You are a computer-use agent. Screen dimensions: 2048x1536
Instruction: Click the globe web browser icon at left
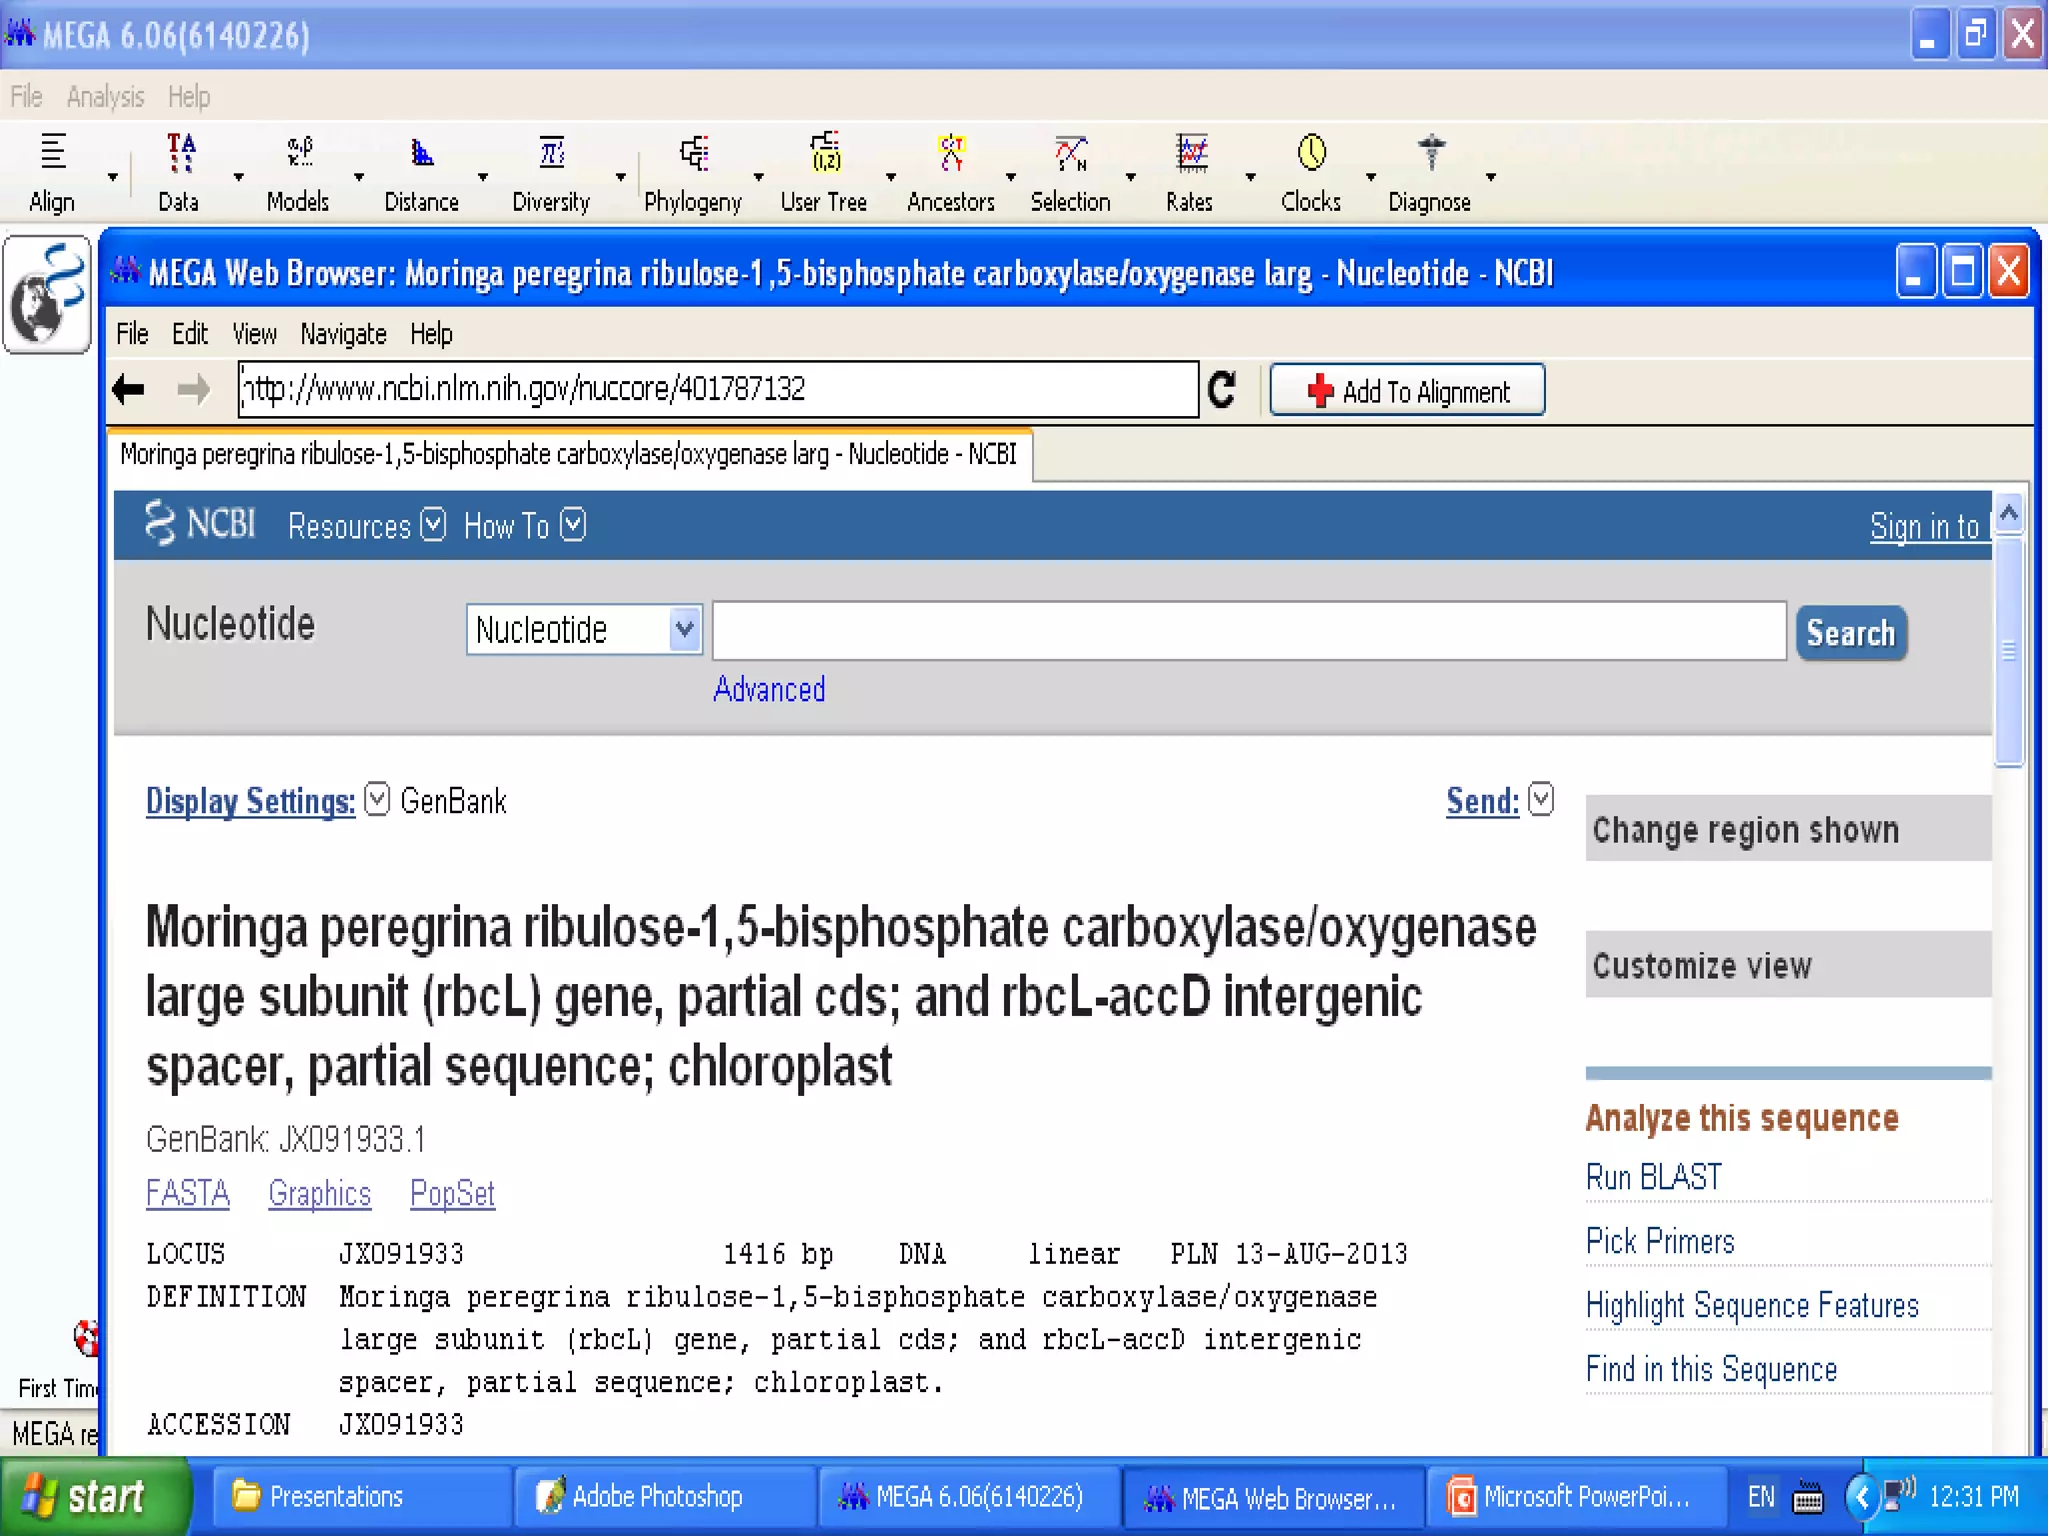click(x=47, y=294)
